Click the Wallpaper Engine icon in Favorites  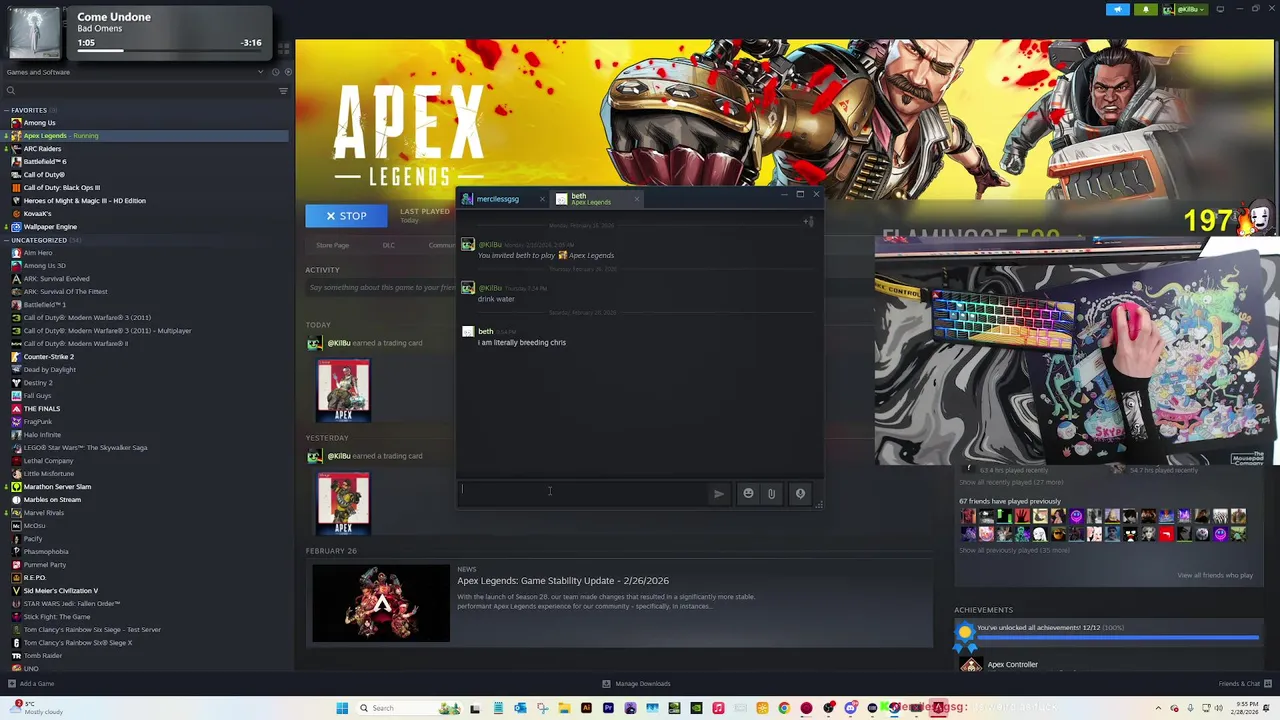coord(16,227)
